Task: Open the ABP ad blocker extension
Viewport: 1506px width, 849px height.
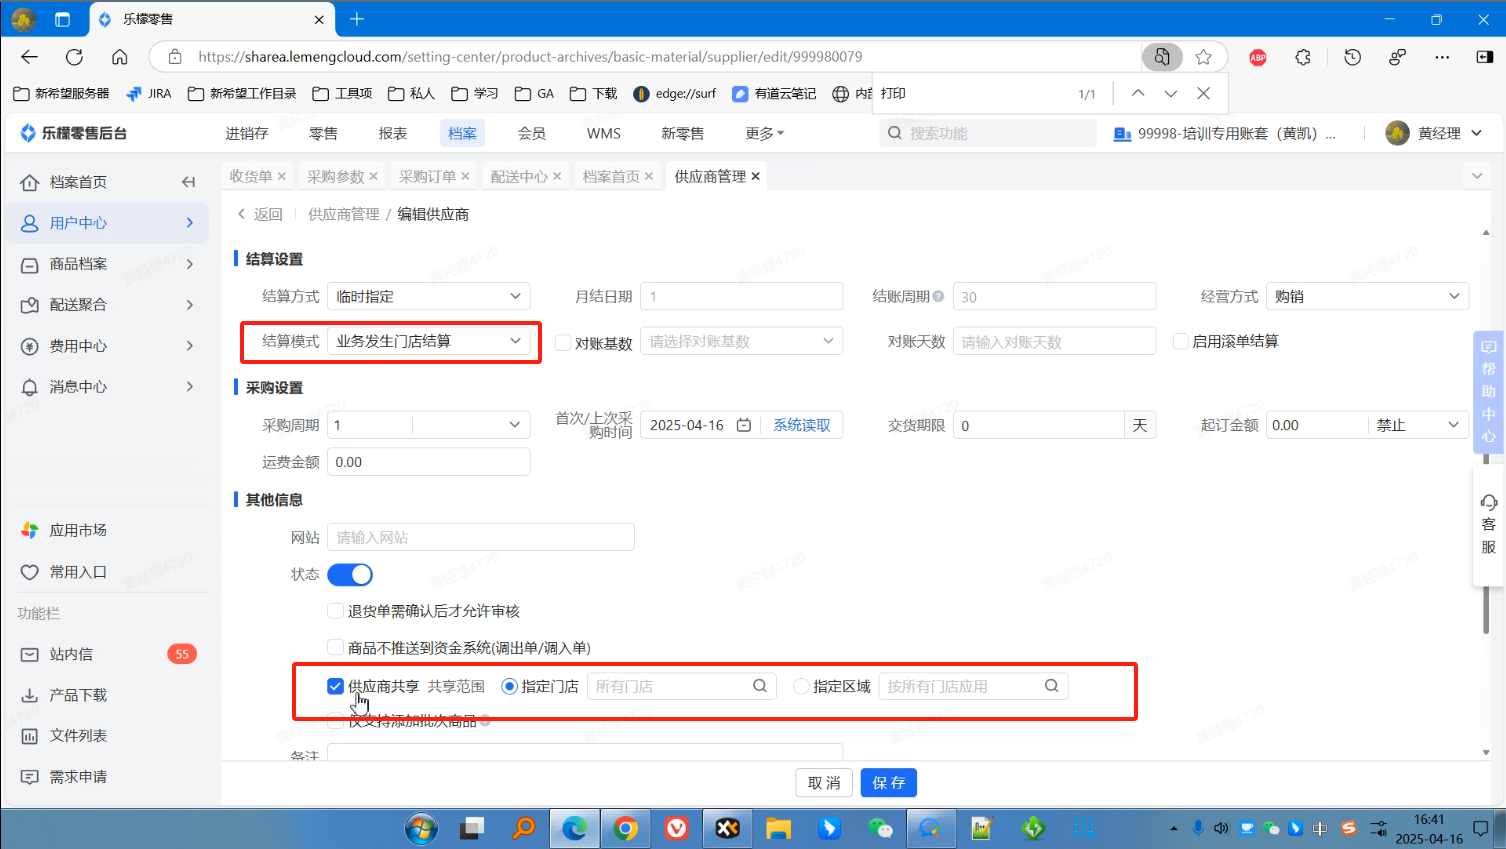Action: tap(1258, 57)
